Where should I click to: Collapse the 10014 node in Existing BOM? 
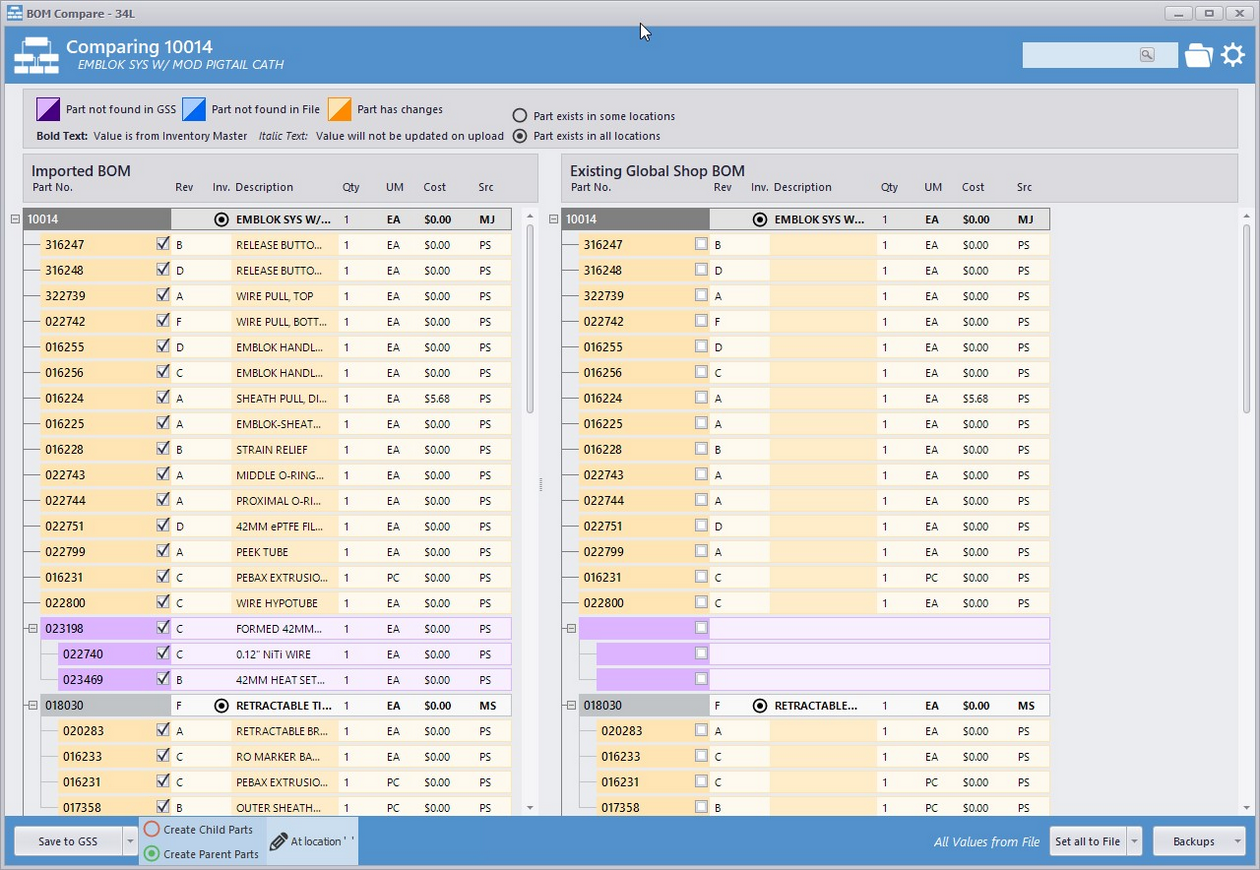click(x=554, y=219)
